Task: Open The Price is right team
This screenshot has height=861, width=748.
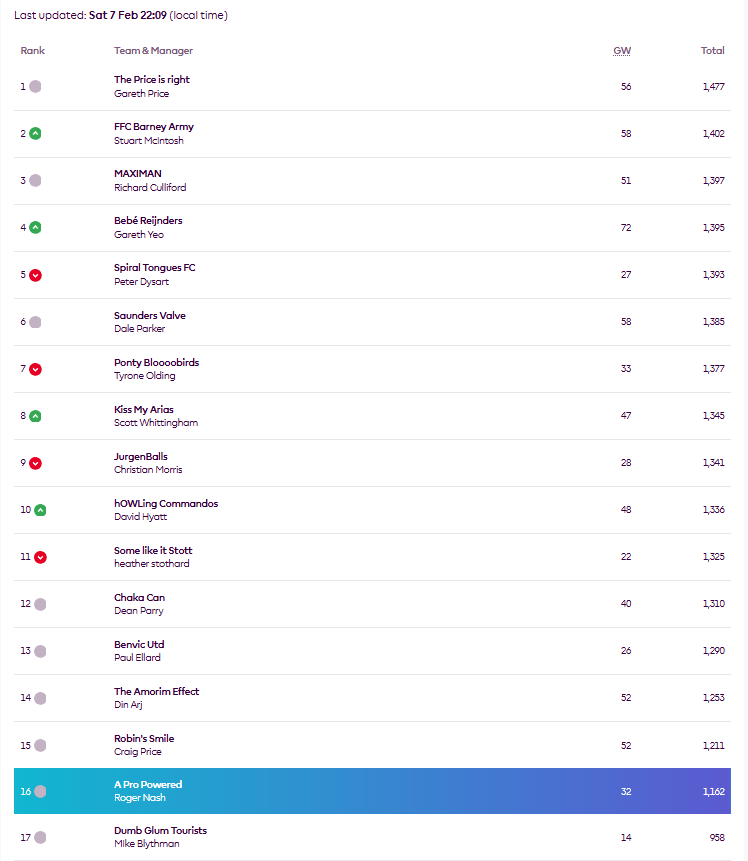Action: tap(151, 80)
